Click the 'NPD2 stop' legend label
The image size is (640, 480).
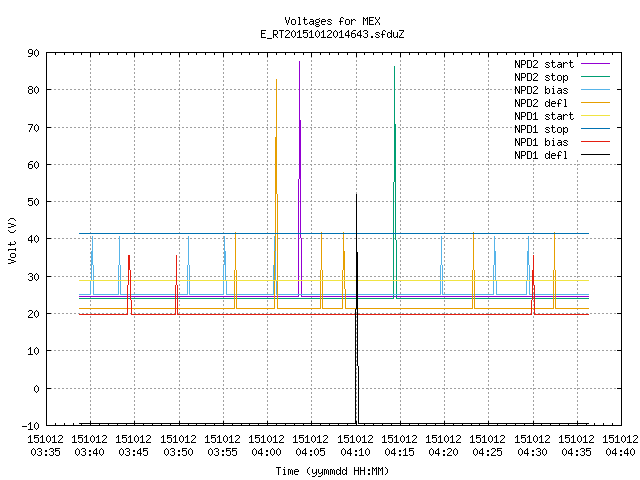click(541, 77)
